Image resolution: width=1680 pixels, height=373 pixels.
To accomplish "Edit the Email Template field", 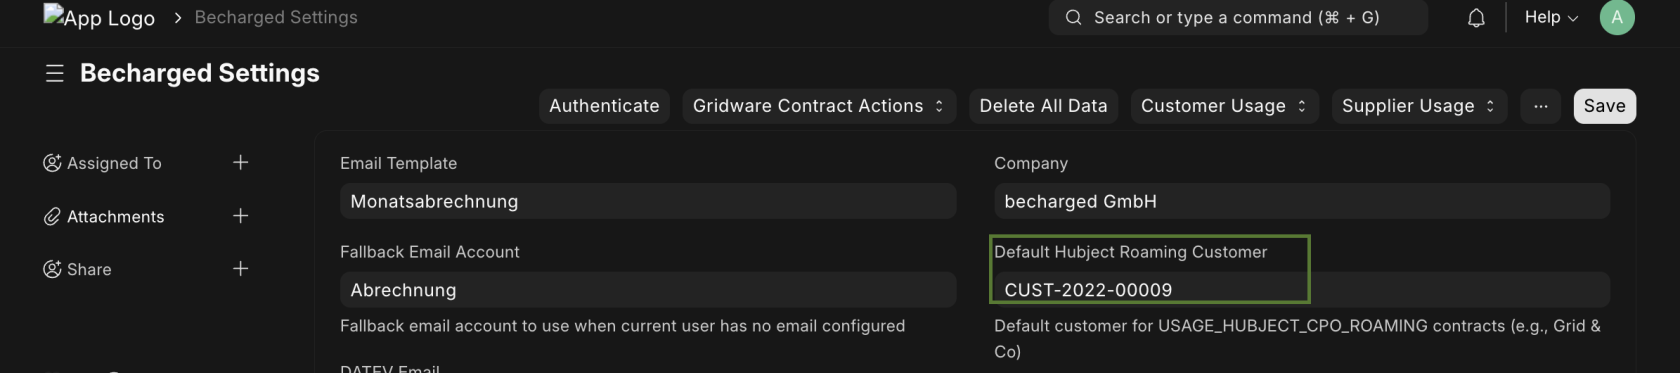I will [648, 201].
